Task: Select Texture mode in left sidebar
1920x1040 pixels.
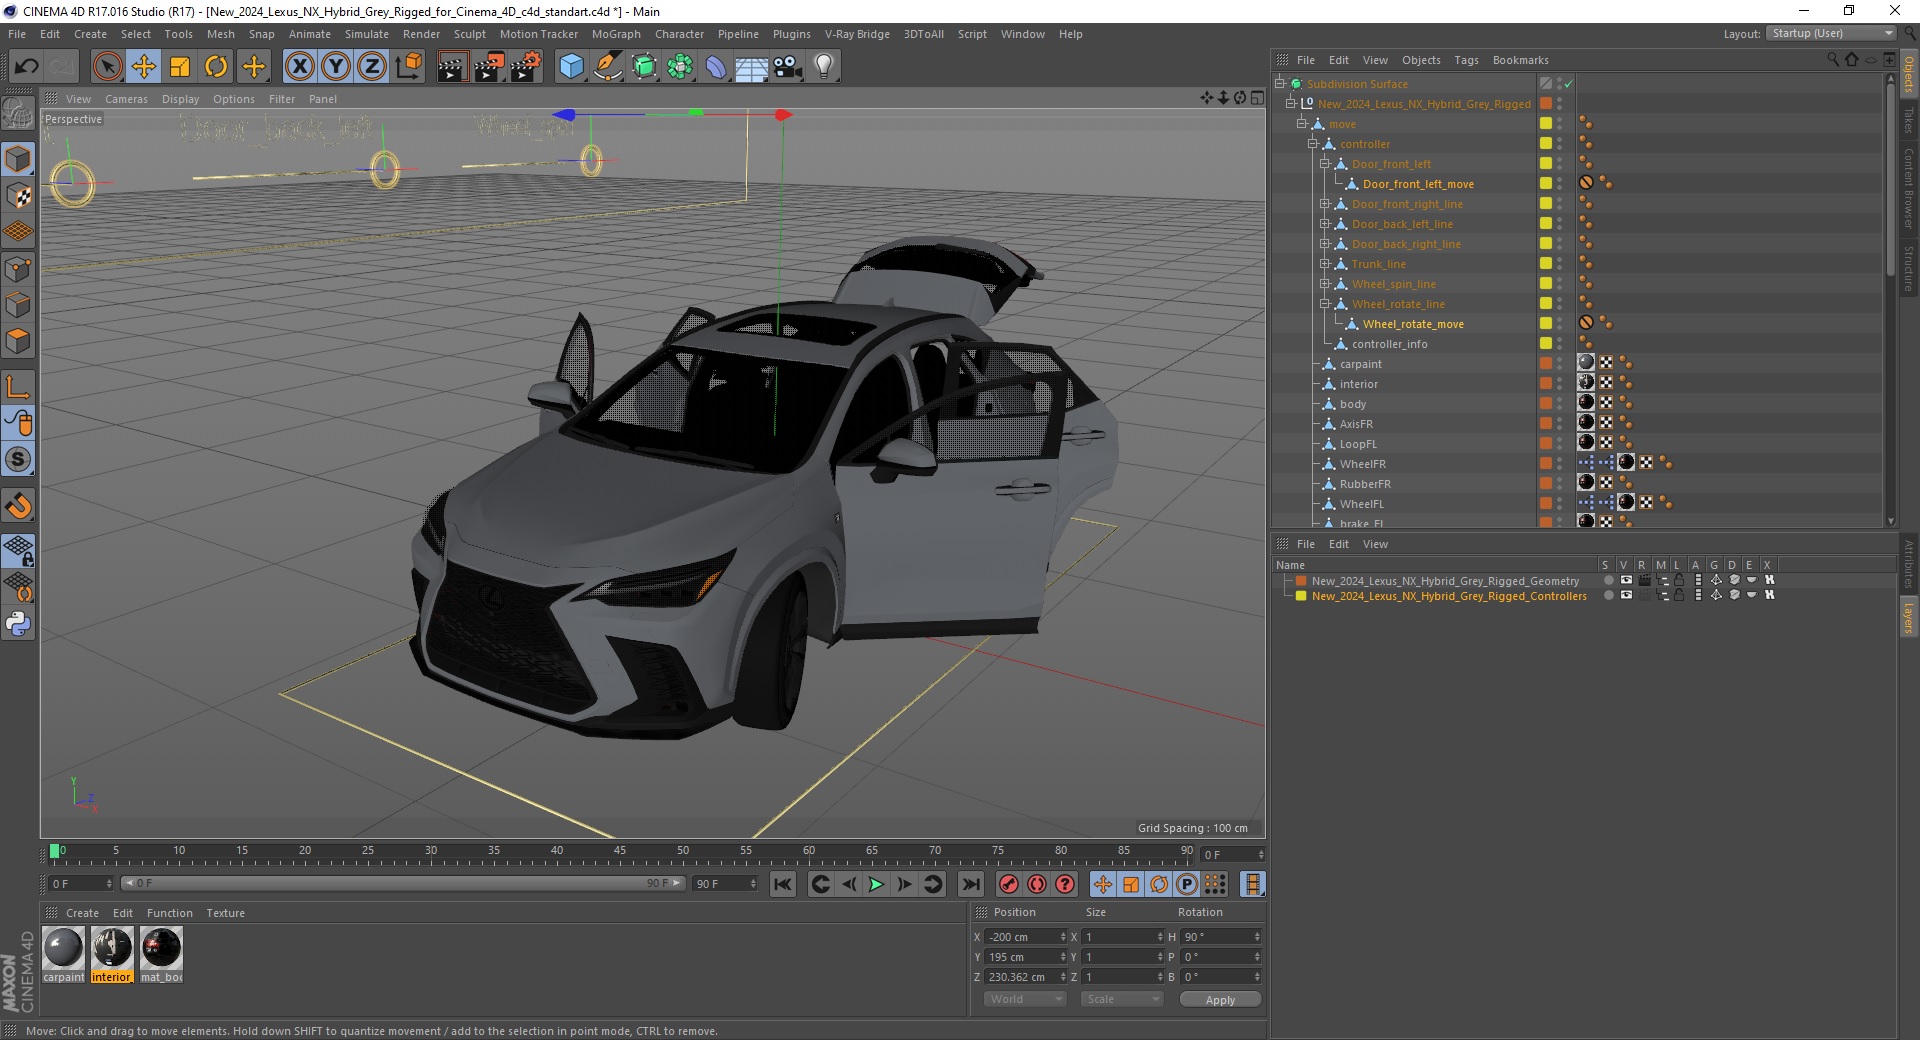Action: (x=18, y=196)
